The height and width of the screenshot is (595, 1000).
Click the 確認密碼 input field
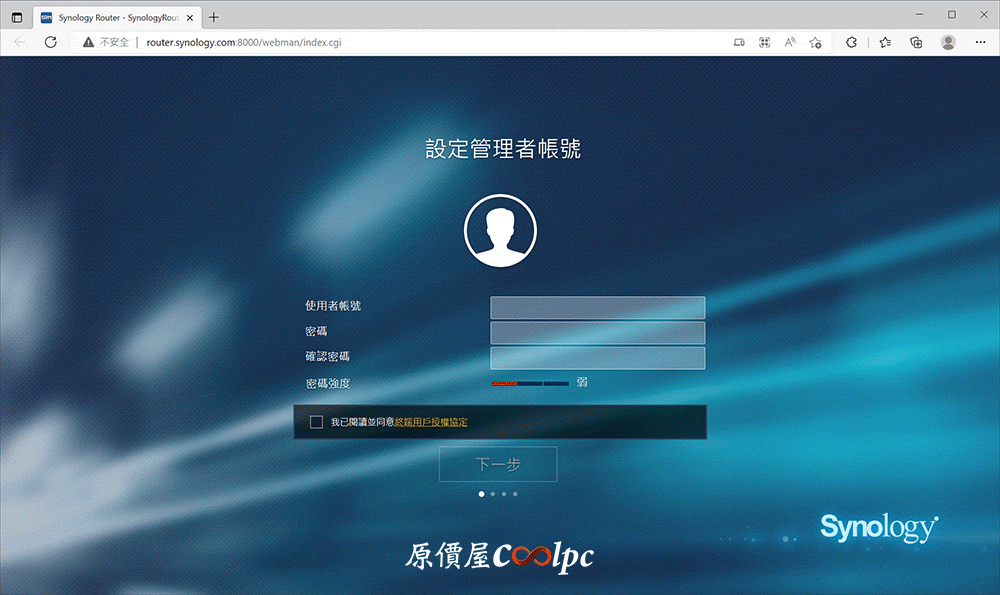coord(598,358)
